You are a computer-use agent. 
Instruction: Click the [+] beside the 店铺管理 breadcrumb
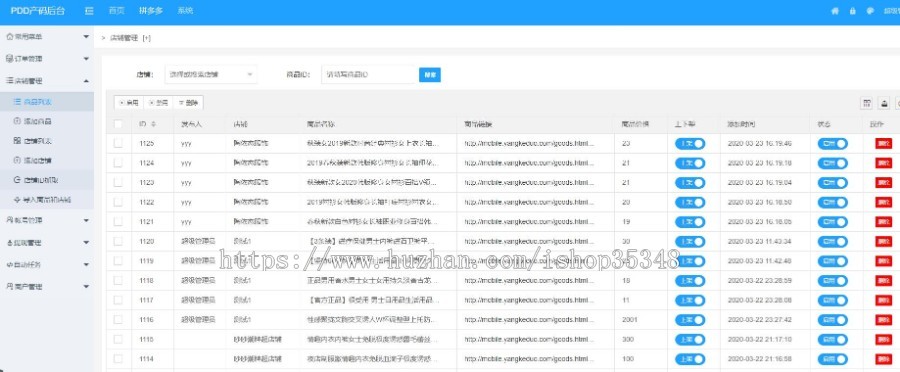tap(146, 38)
